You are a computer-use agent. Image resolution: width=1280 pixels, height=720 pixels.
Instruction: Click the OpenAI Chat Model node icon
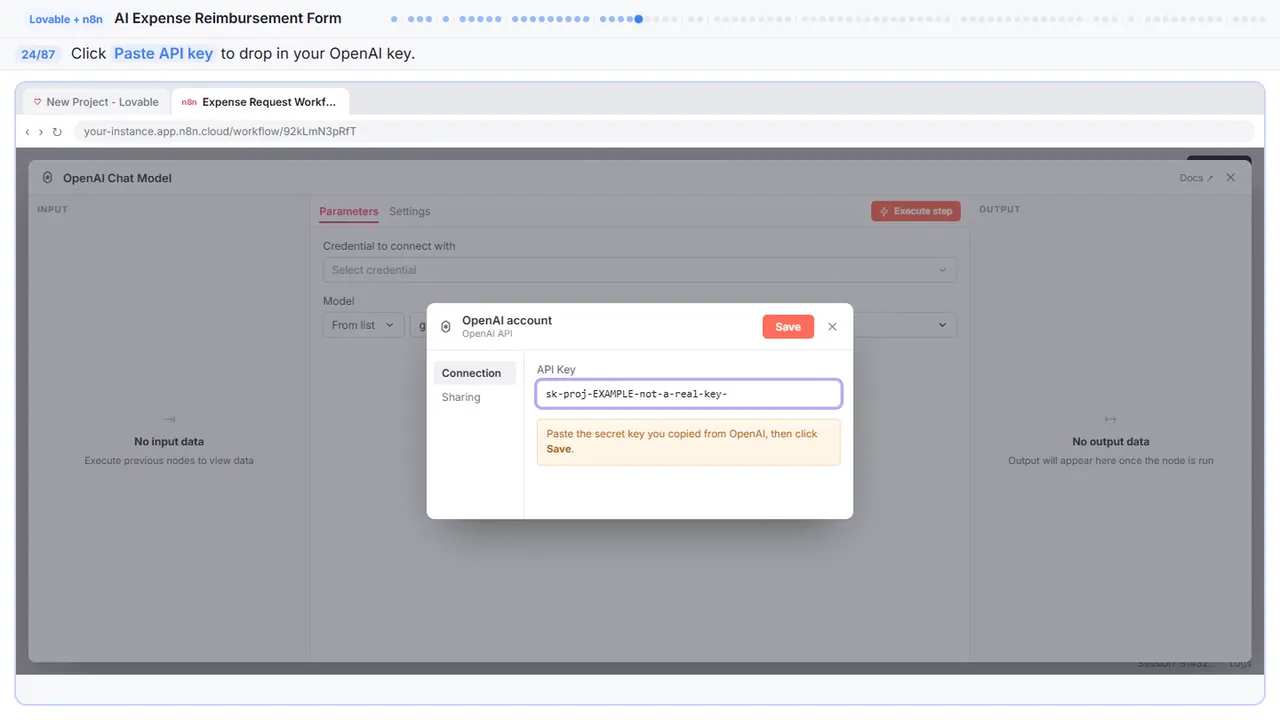47,178
